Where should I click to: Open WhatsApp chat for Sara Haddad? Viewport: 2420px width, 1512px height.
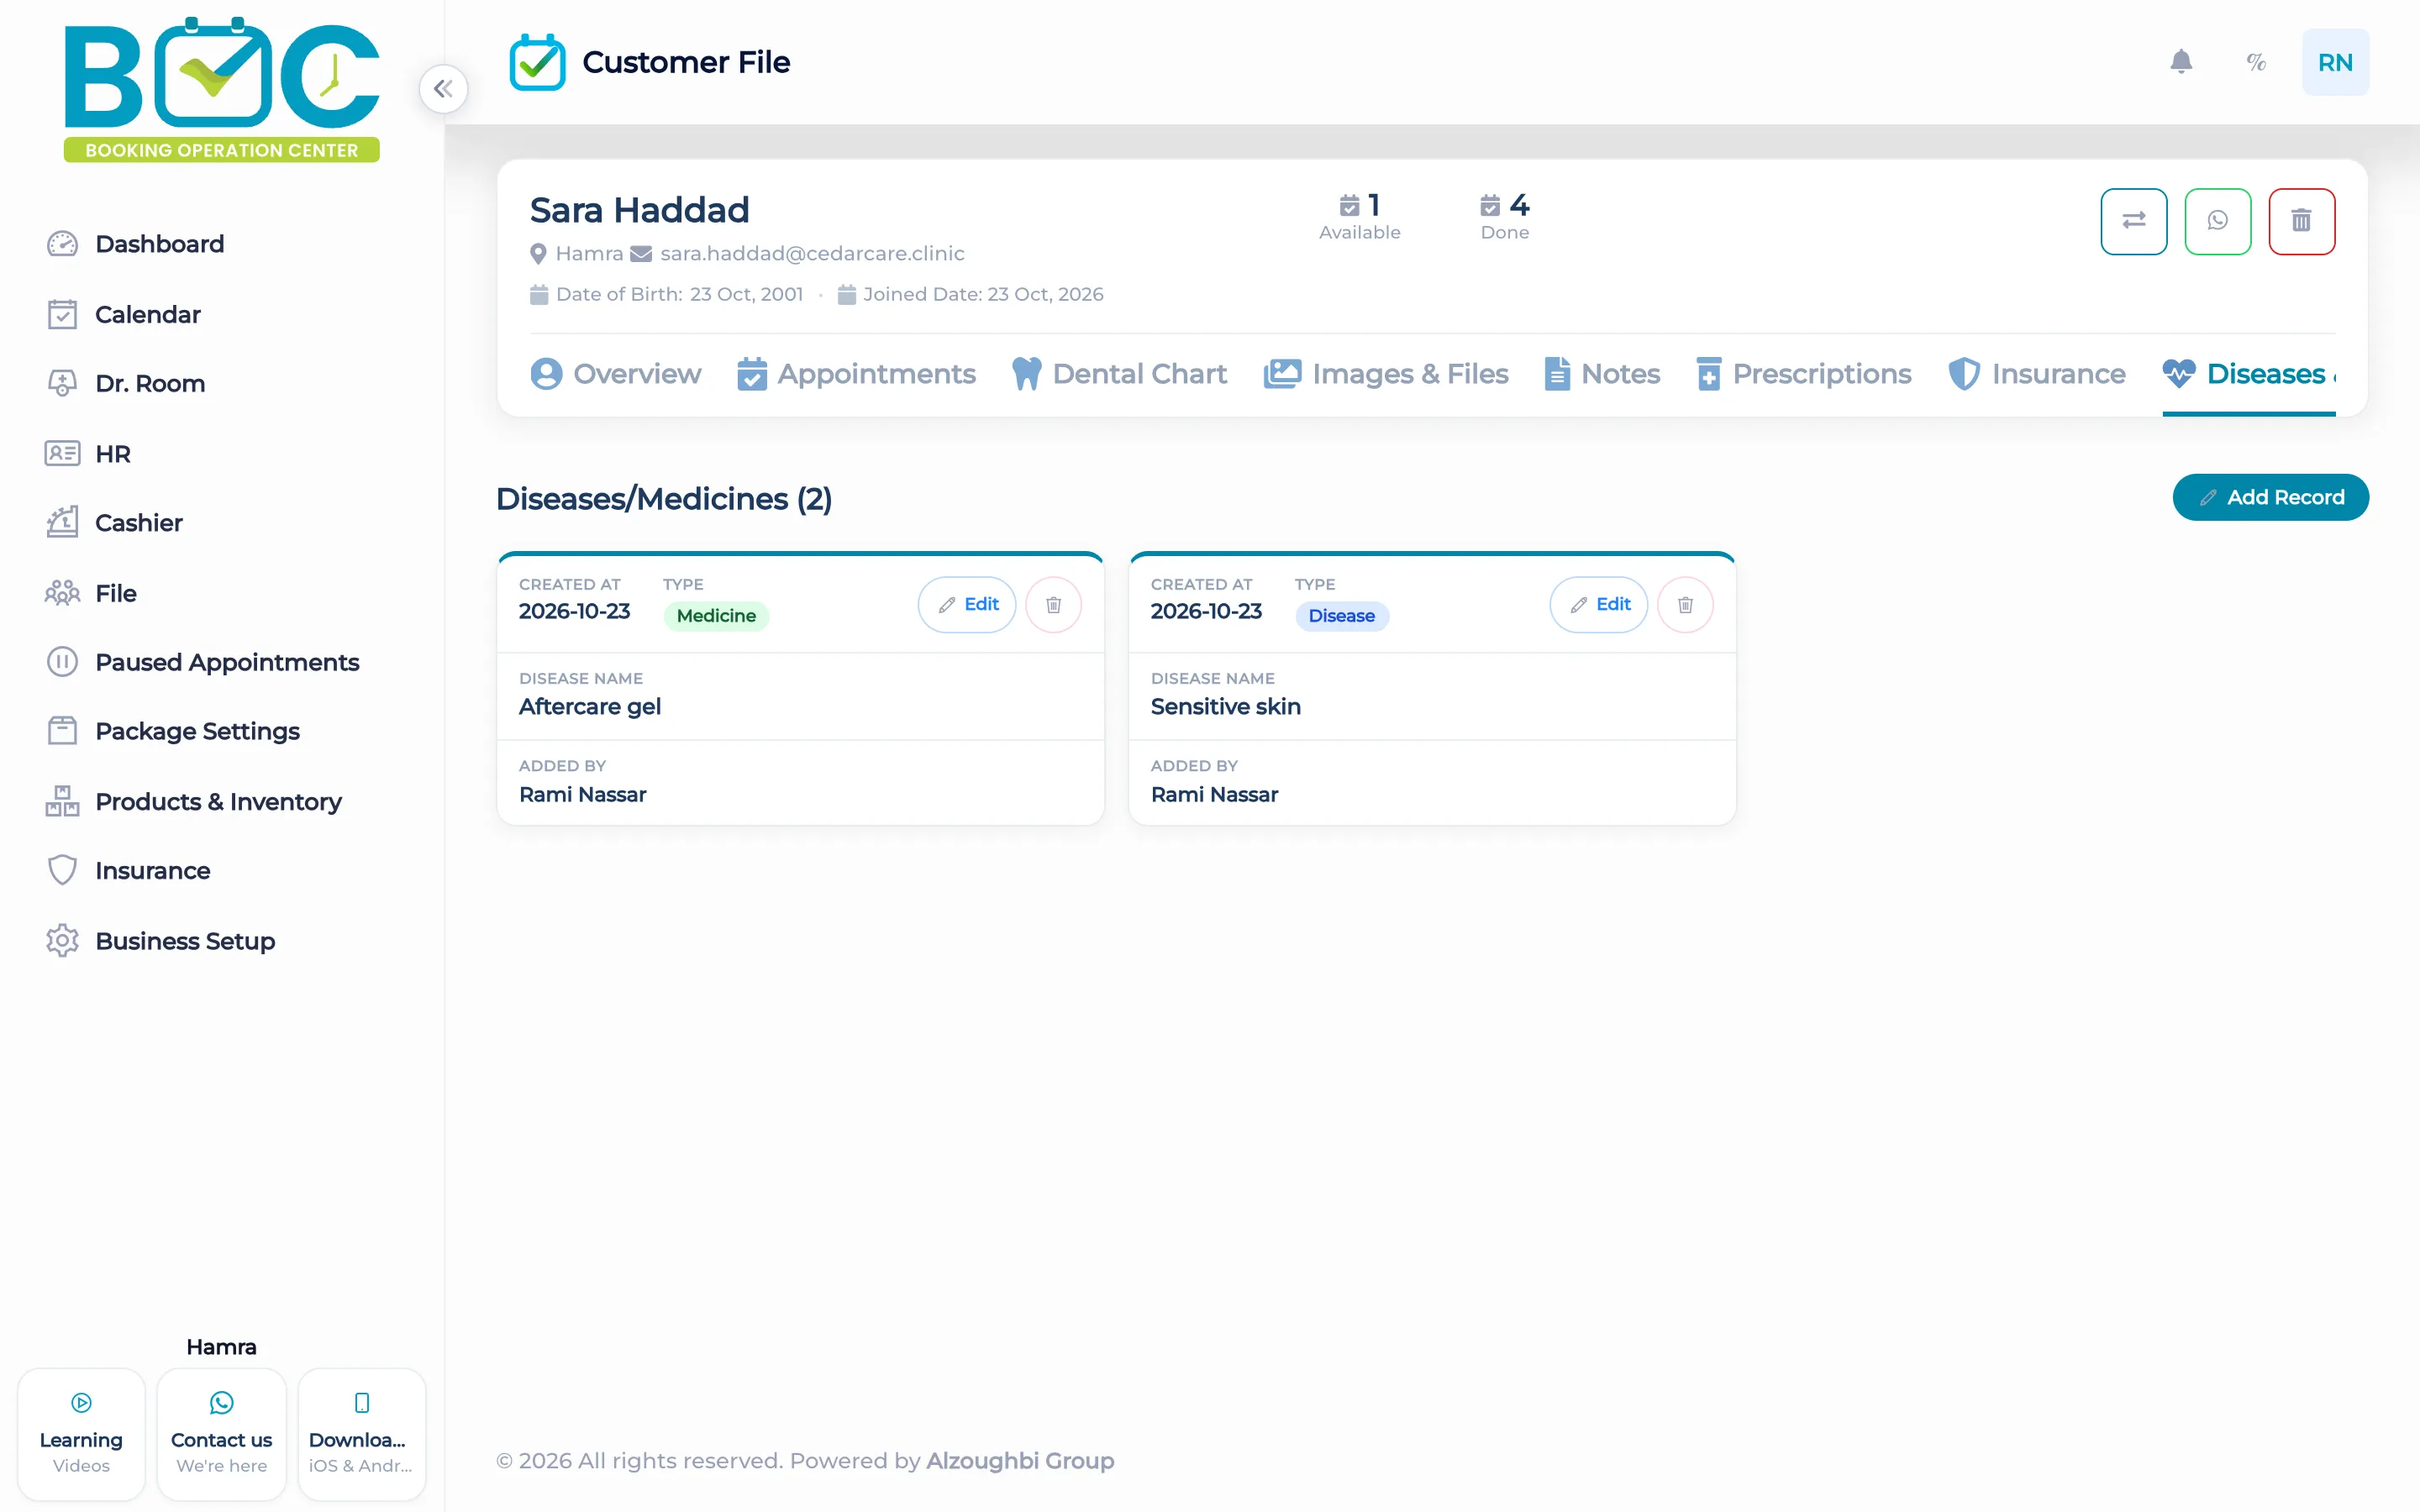(2217, 221)
